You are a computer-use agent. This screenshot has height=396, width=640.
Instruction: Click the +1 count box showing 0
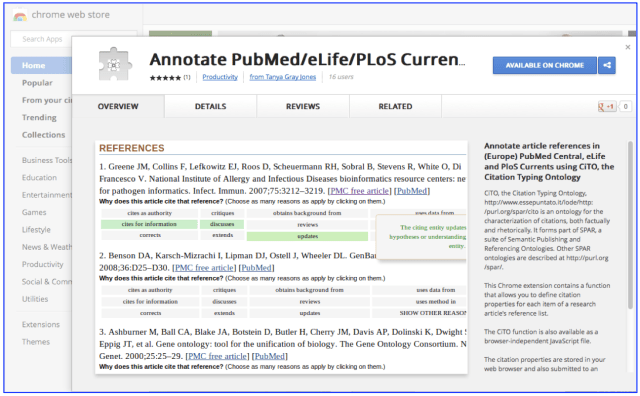pos(625,107)
